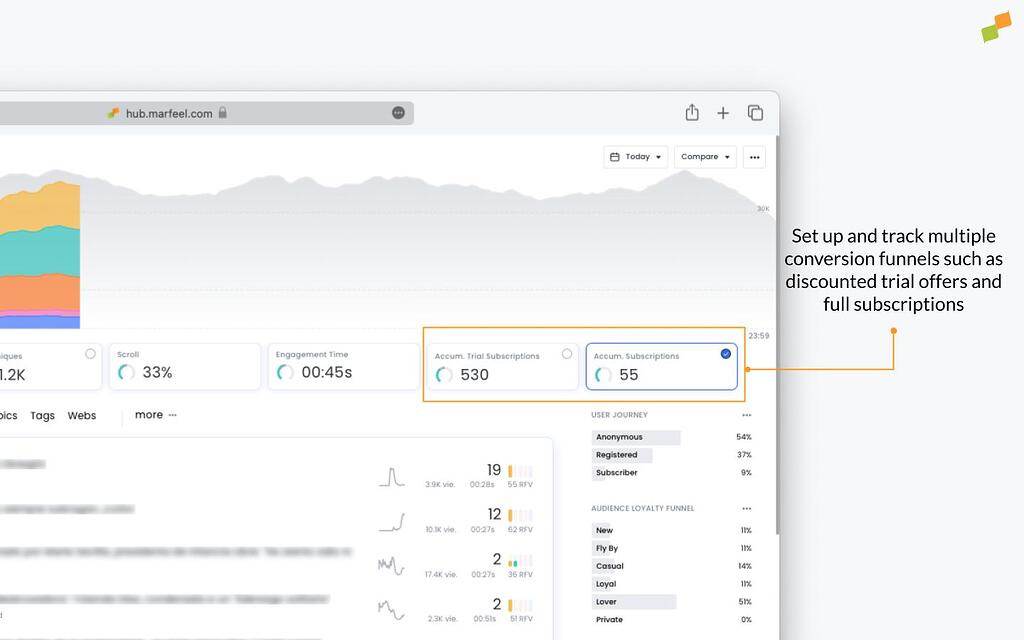Click the Engagement Time metric card
Screen dimensions: 1024x640
pyautogui.click(x=343, y=367)
